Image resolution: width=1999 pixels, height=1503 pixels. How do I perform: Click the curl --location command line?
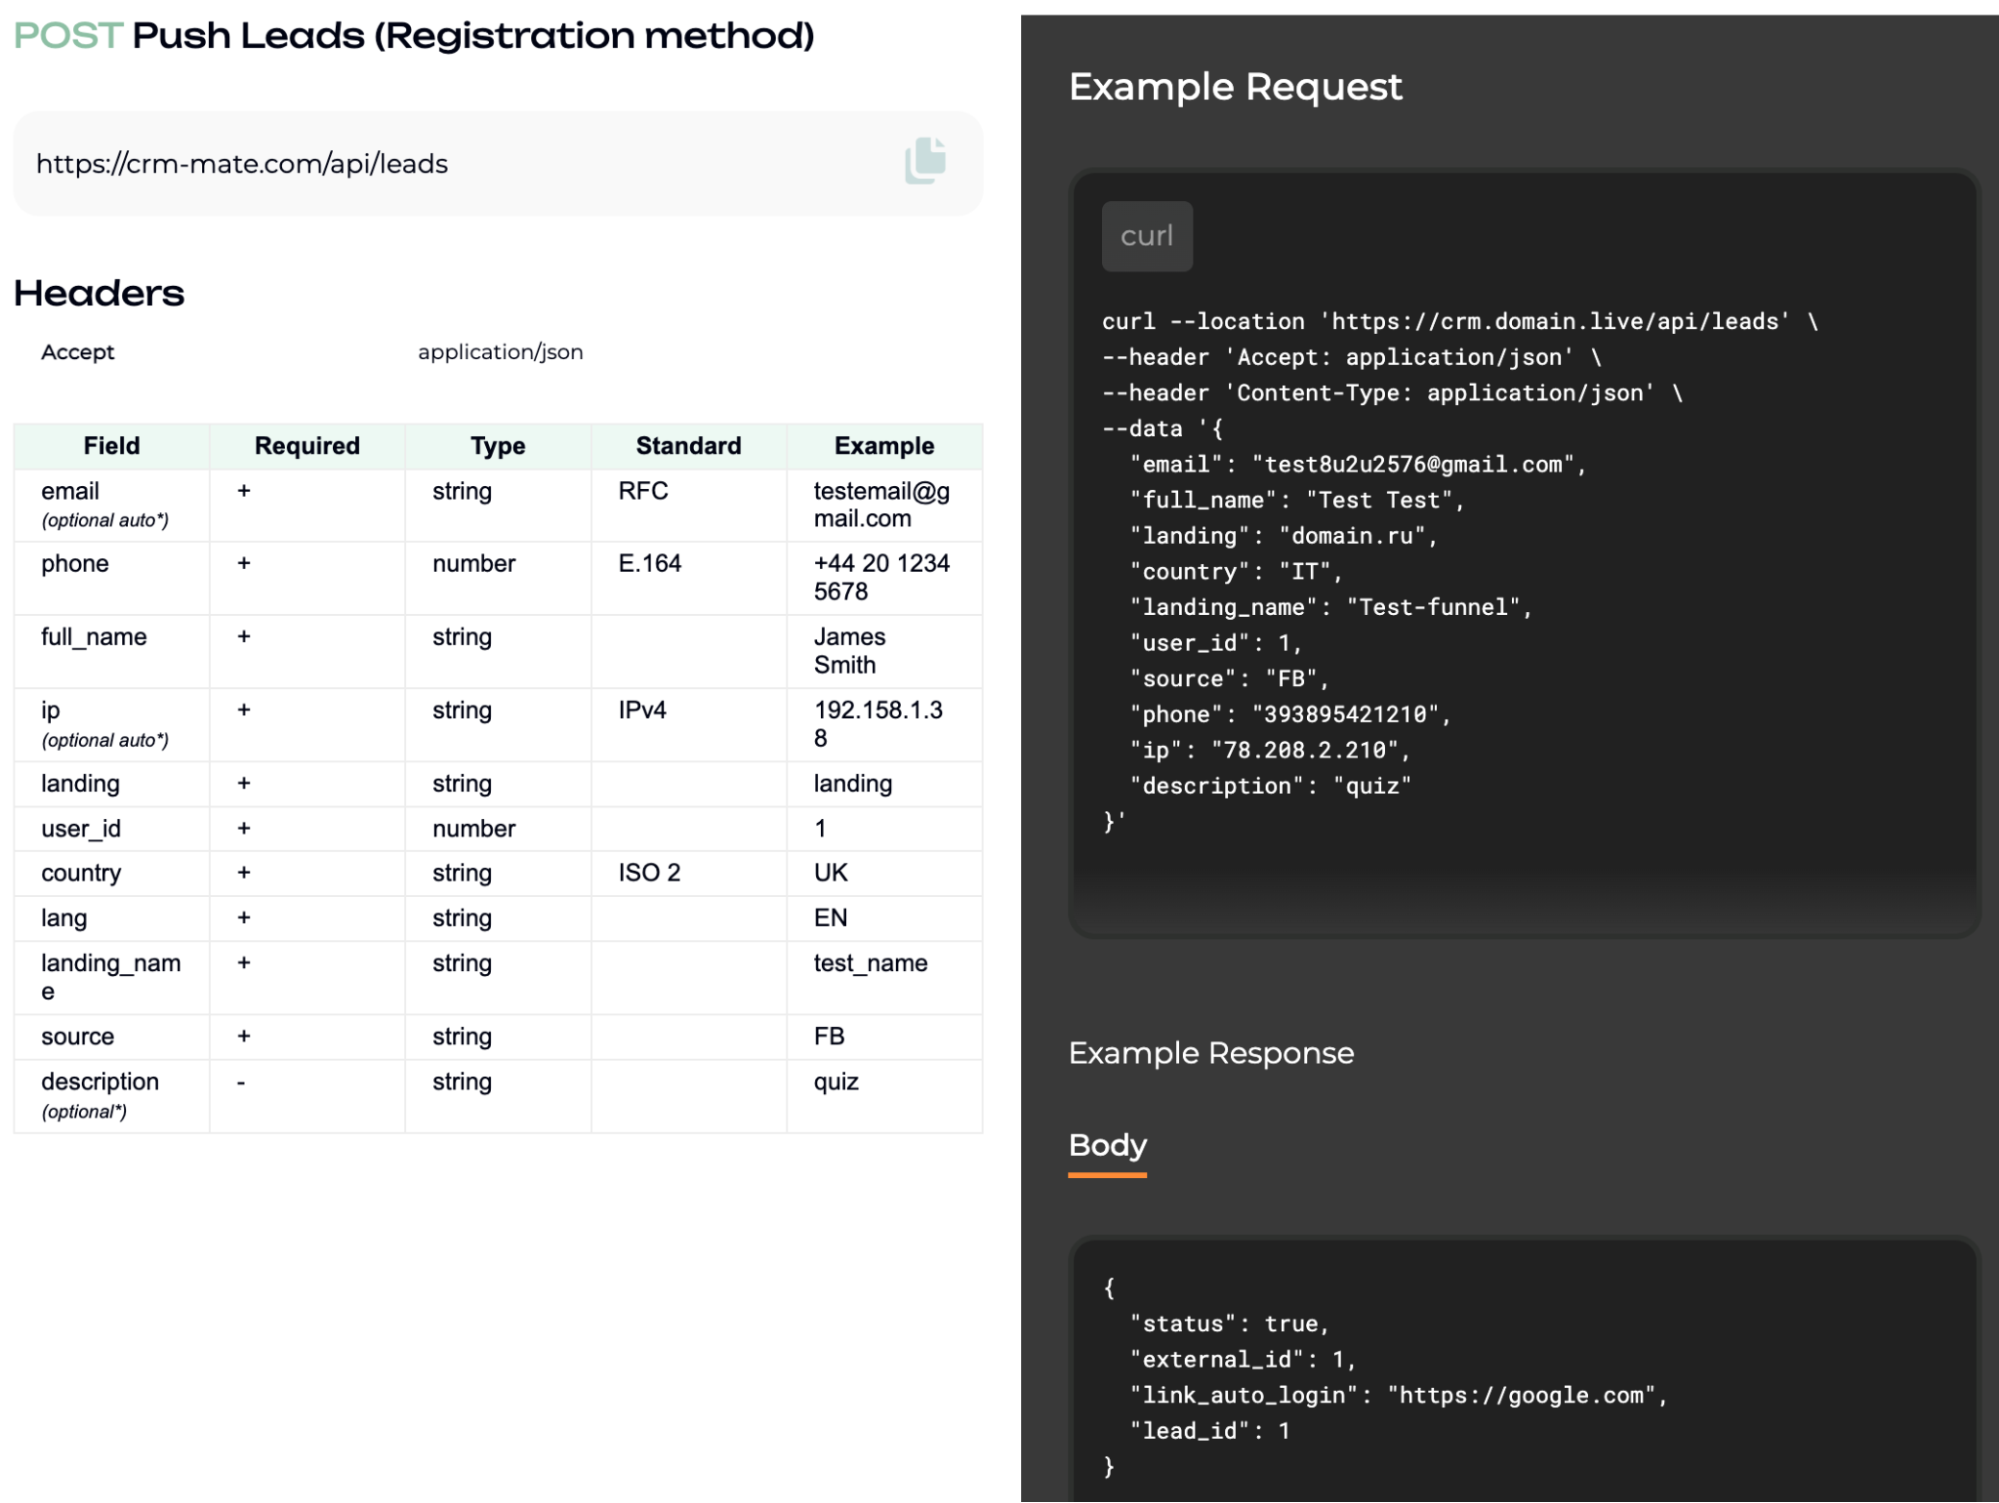pos(1458,322)
